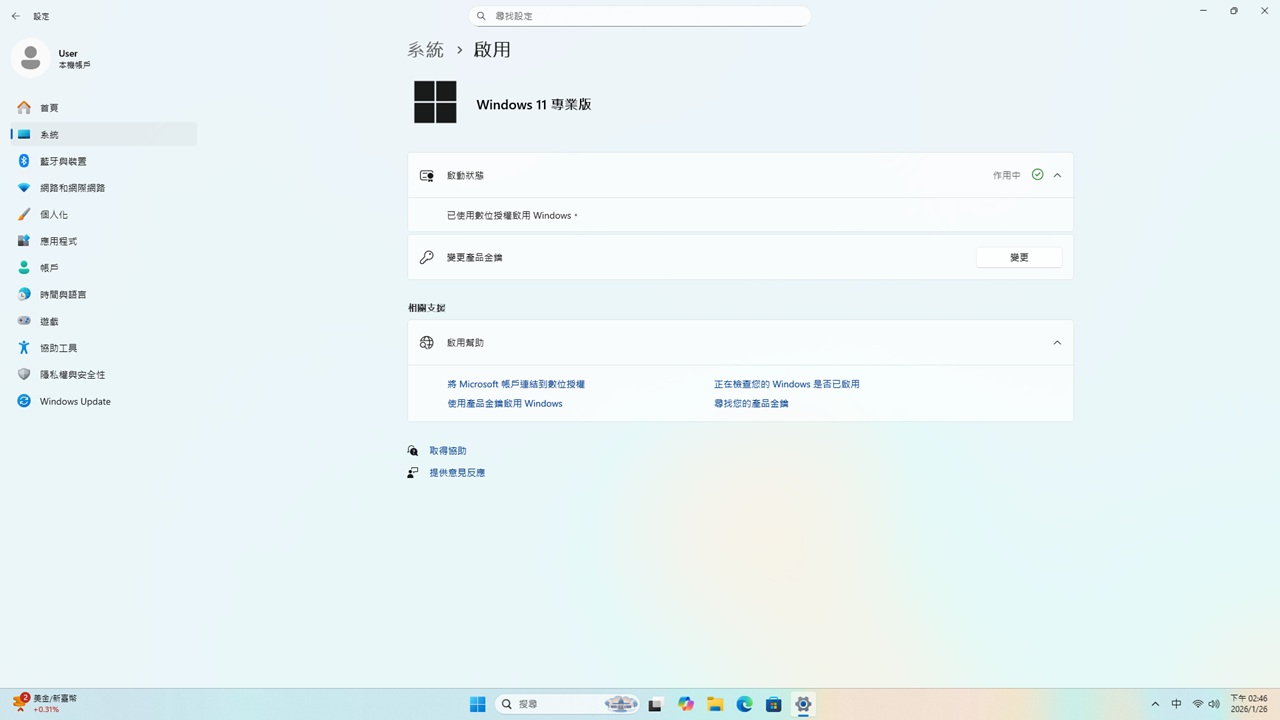The height and width of the screenshot is (720, 1280).
Task: Select 系統 in the settings sidebar
Action: (x=104, y=135)
